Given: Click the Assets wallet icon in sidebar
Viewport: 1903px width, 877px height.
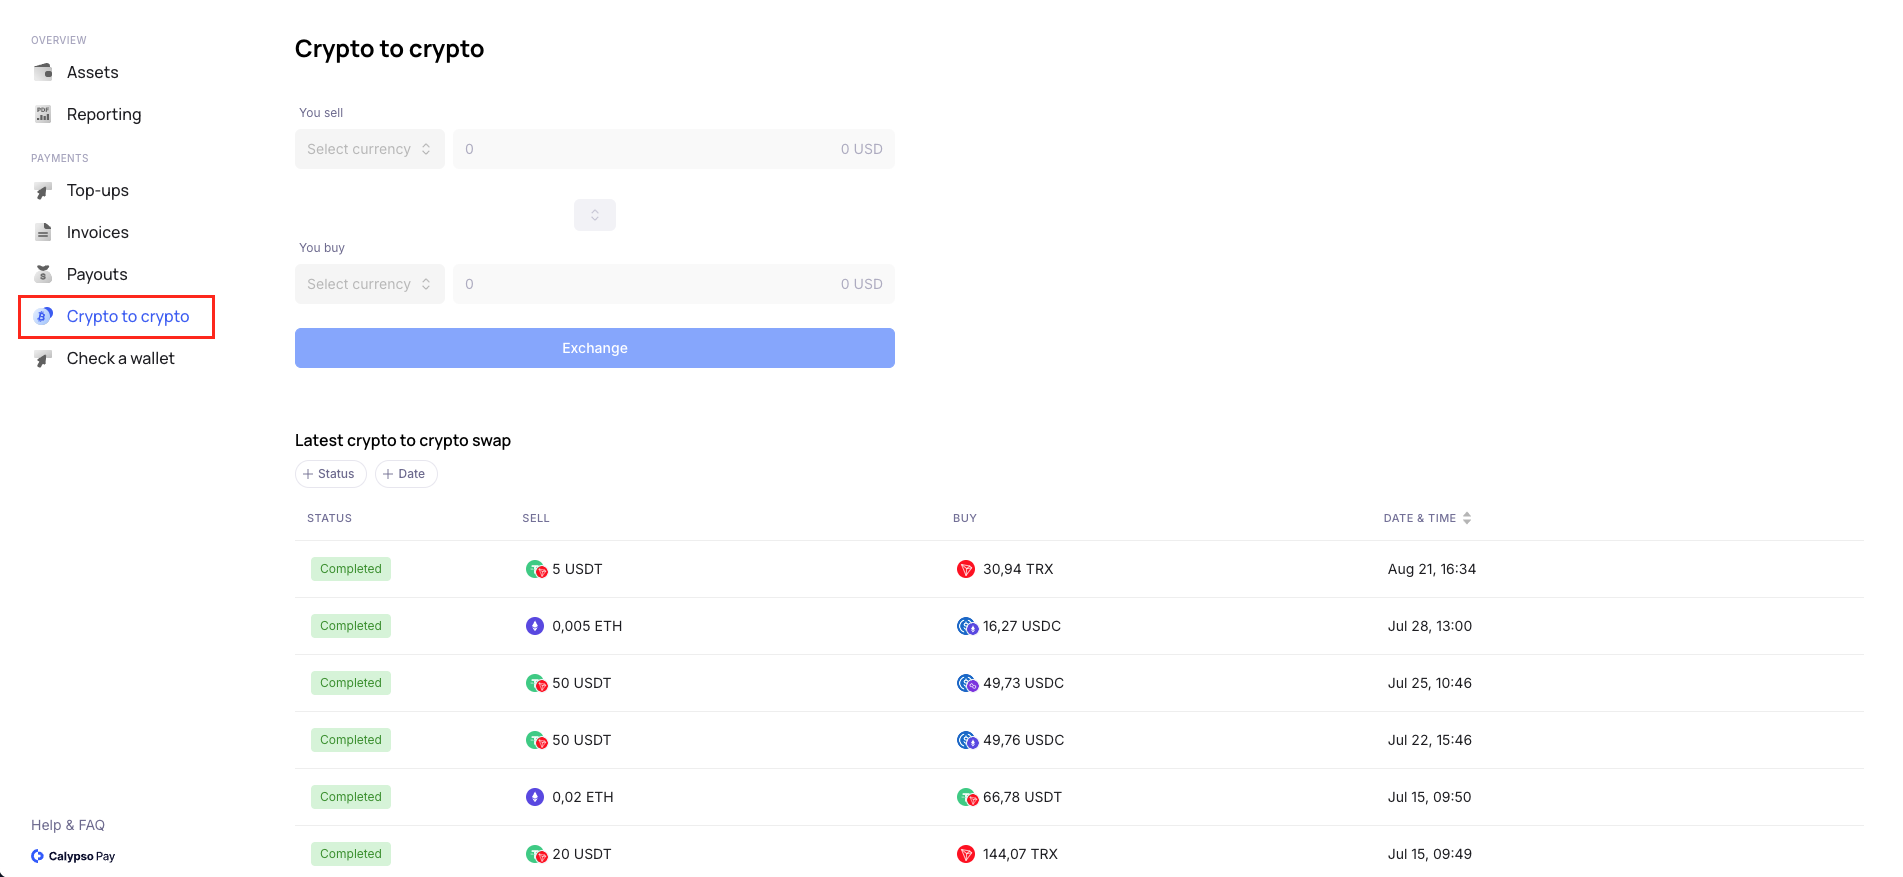Looking at the screenshot, I should coord(43,72).
